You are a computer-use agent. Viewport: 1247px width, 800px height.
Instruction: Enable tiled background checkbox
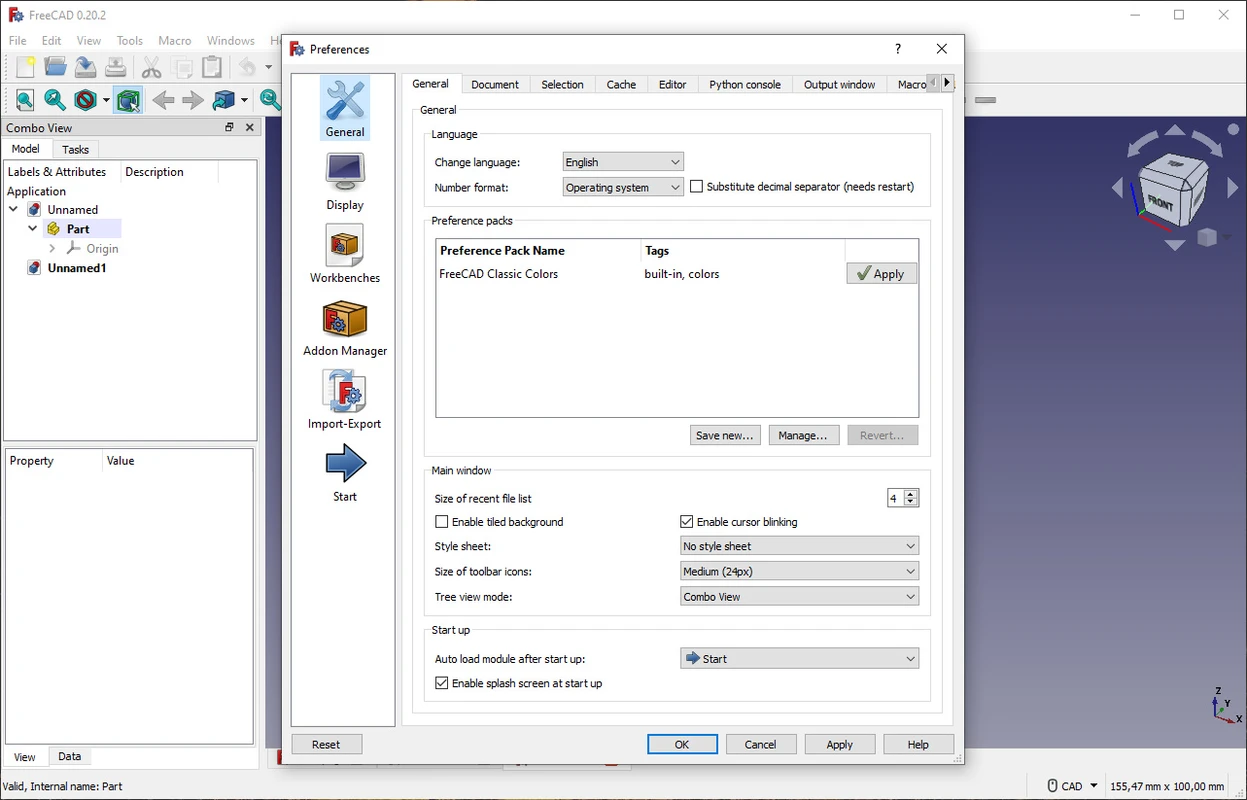coord(442,522)
